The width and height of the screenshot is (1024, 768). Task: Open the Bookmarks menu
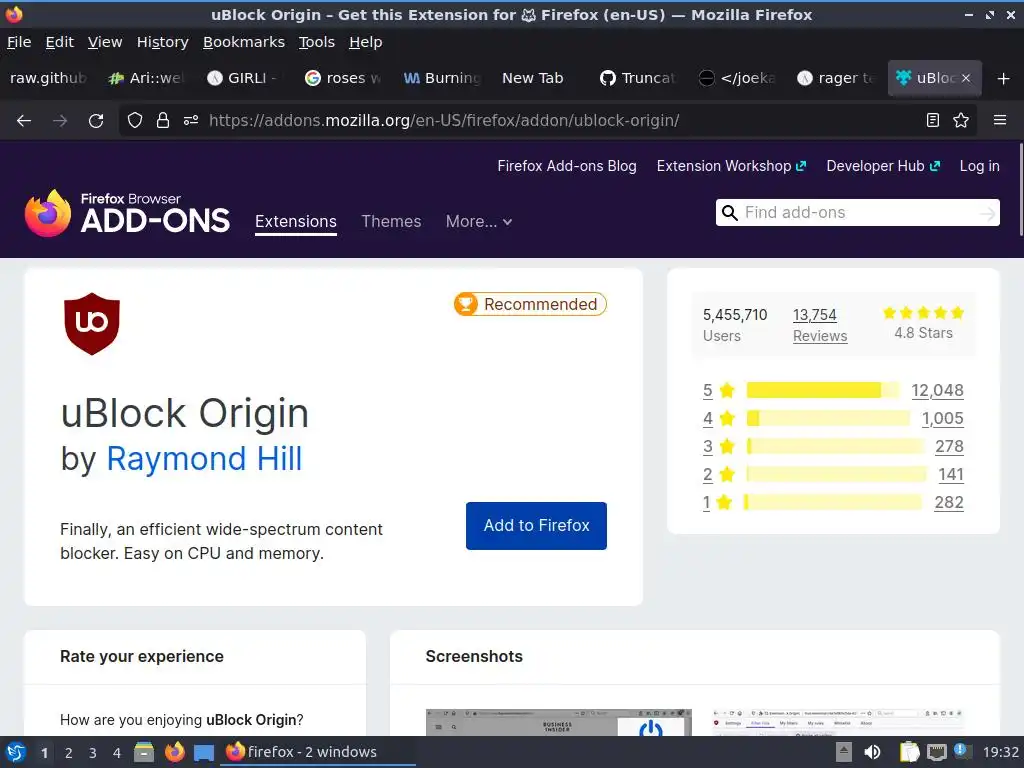(244, 42)
